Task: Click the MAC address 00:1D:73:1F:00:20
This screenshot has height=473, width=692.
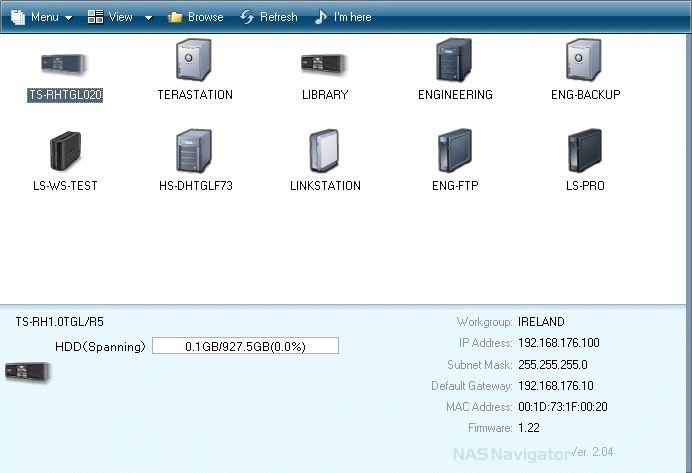Action: pyautogui.click(x=563, y=407)
